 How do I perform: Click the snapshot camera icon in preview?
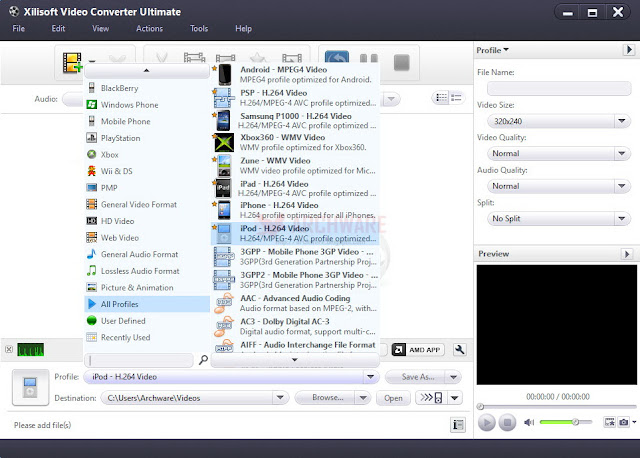tap(624, 422)
